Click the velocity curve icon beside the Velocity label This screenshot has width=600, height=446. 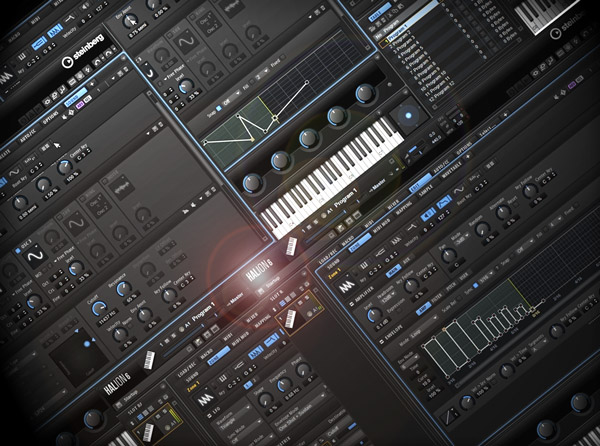pos(411,228)
